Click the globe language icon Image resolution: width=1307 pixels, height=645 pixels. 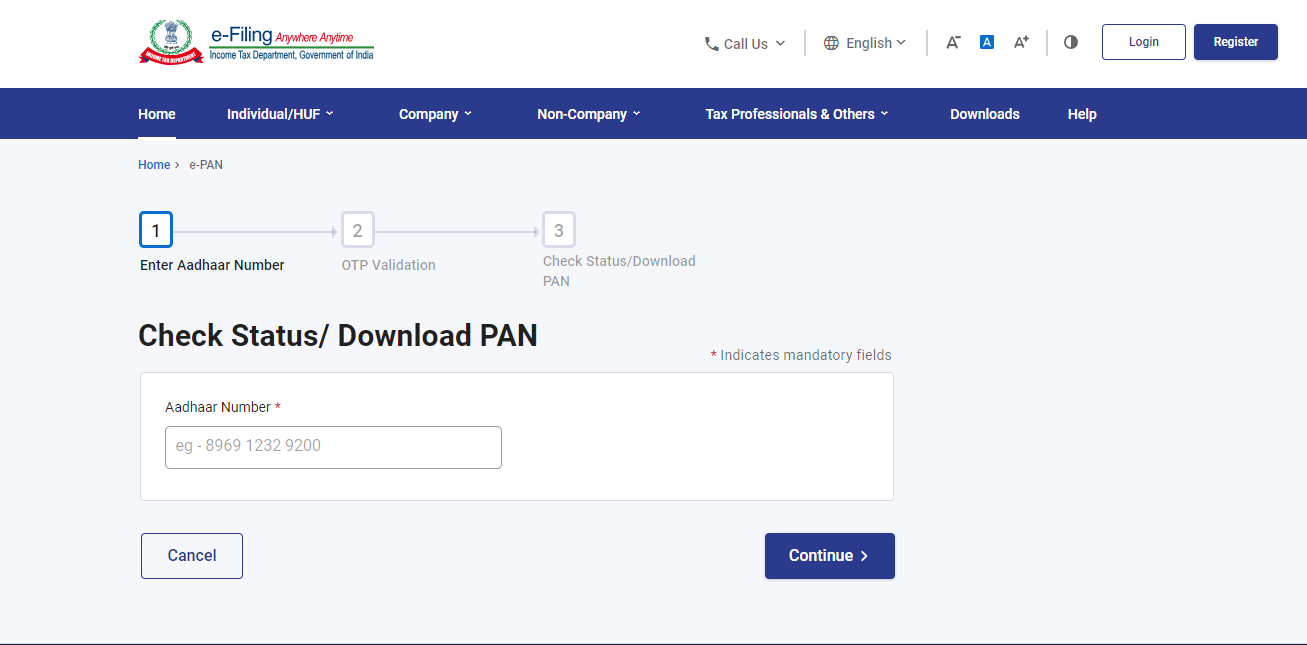tap(831, 43)
